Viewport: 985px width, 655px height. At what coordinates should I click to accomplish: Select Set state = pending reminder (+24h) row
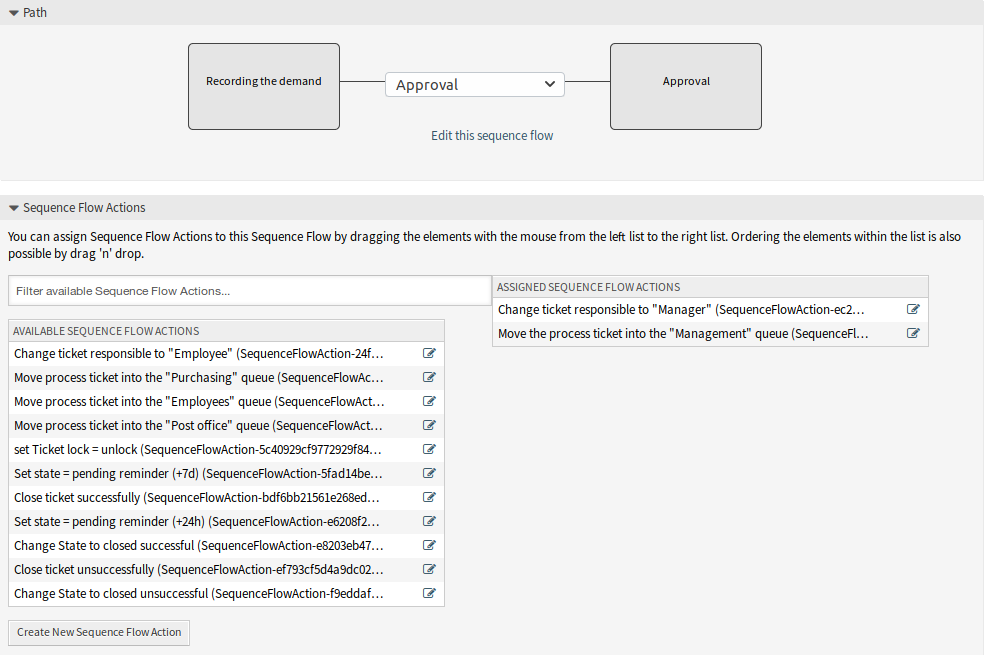click(x=226, y=521)
